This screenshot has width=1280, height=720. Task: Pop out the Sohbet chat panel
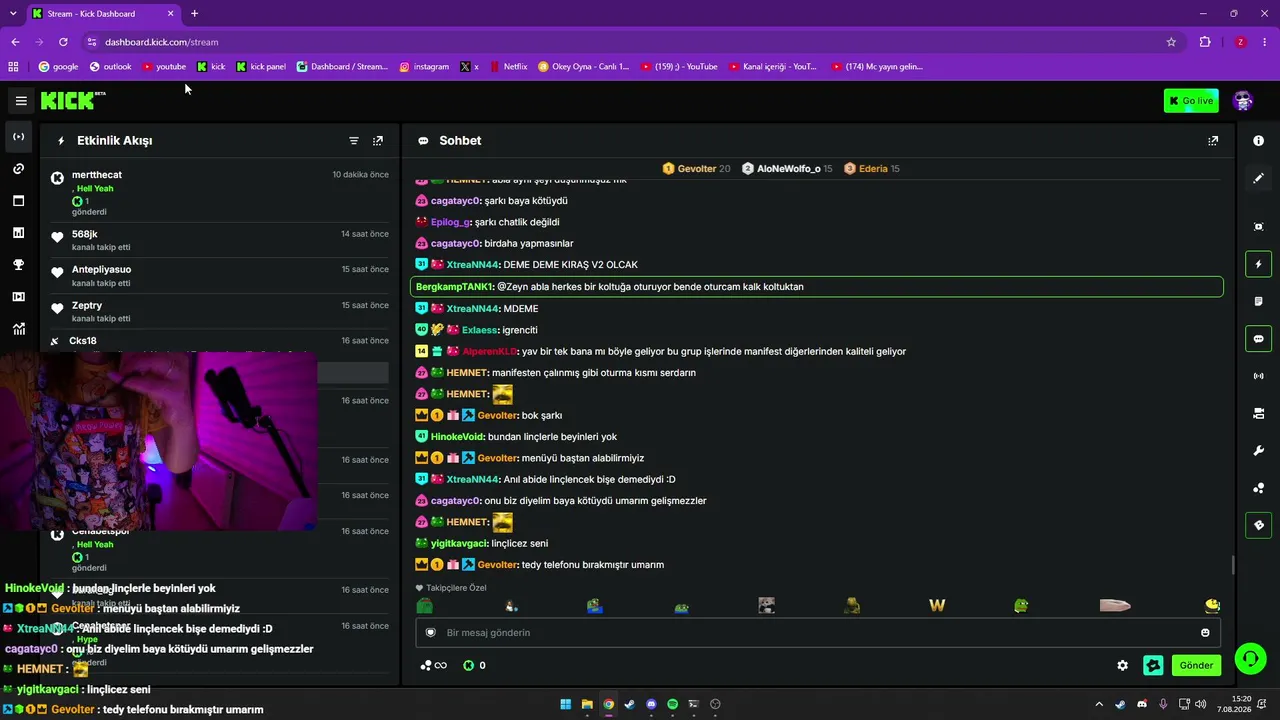1213,141
